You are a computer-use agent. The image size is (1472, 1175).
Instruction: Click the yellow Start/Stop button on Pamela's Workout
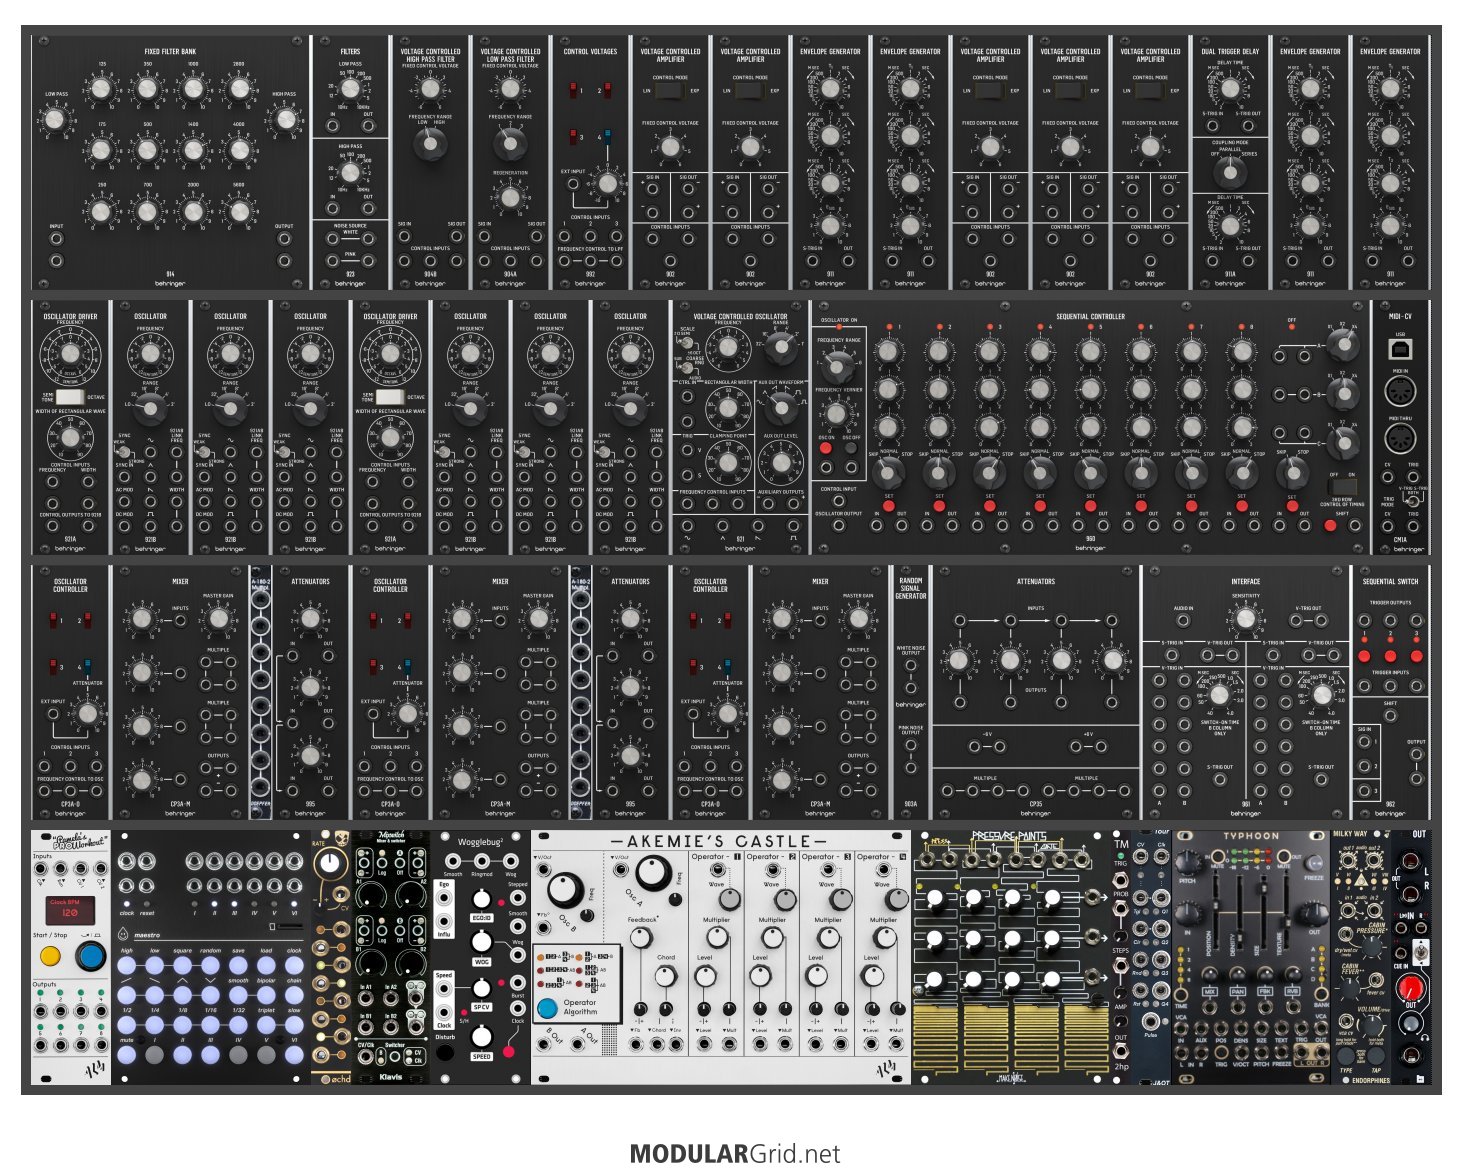[x=50, y=957]
